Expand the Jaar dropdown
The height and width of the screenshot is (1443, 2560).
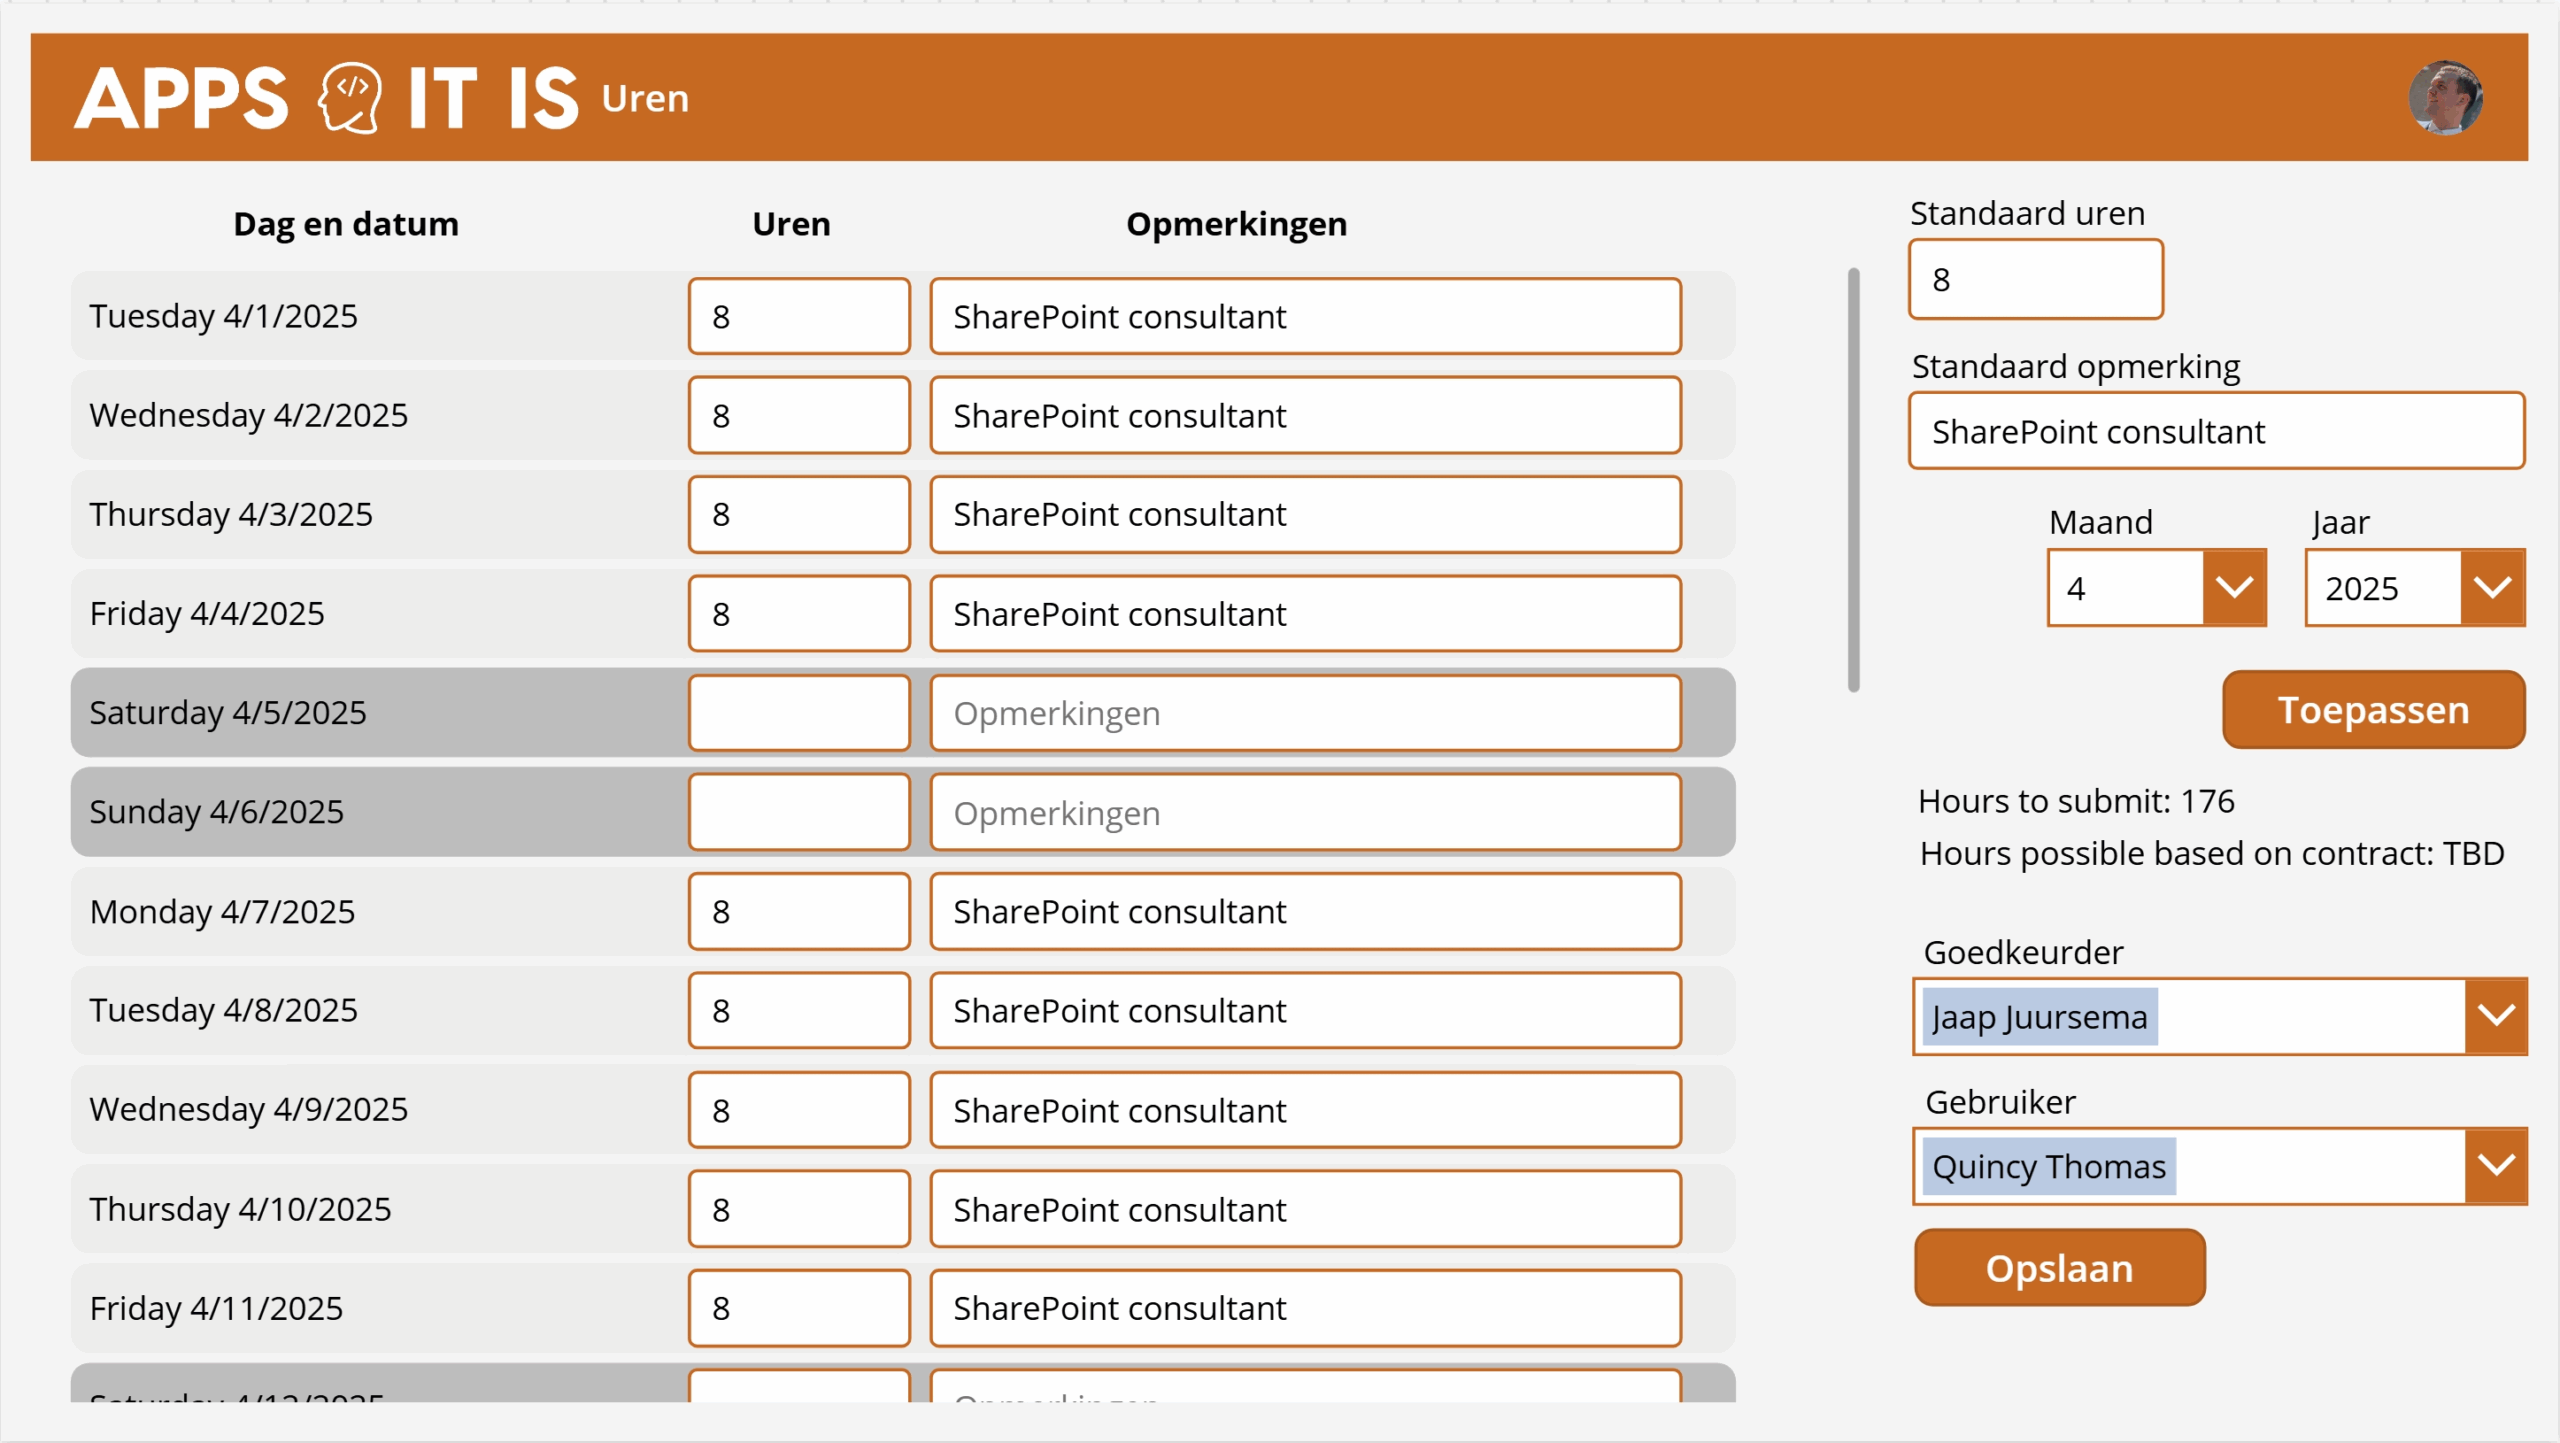click(x=2492, y=588)
